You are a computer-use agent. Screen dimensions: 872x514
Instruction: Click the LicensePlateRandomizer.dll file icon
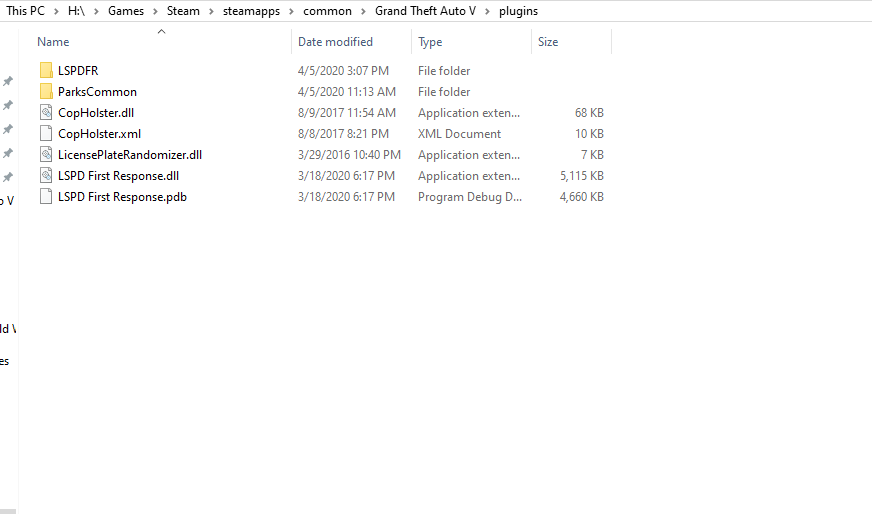(x=46, y=155)
